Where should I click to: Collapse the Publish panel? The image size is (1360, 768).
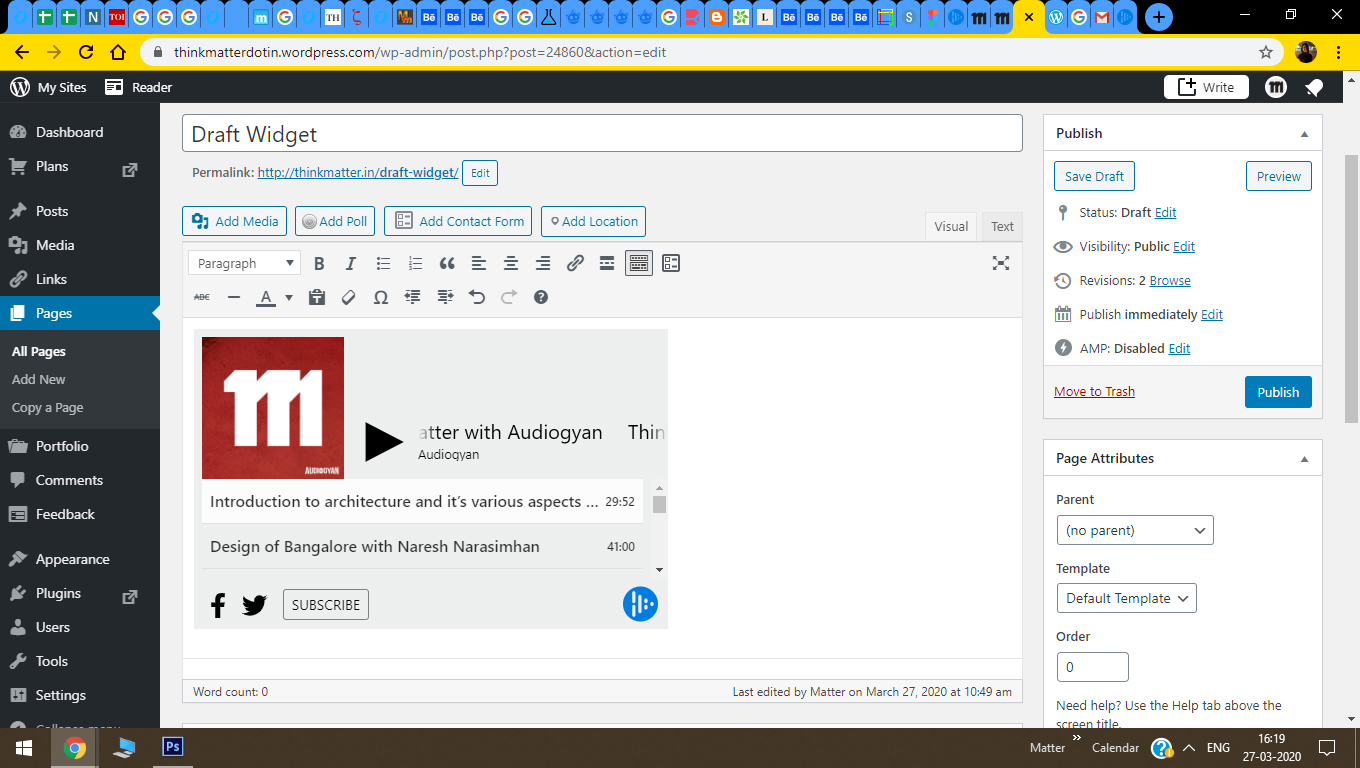coord(1304,134)
